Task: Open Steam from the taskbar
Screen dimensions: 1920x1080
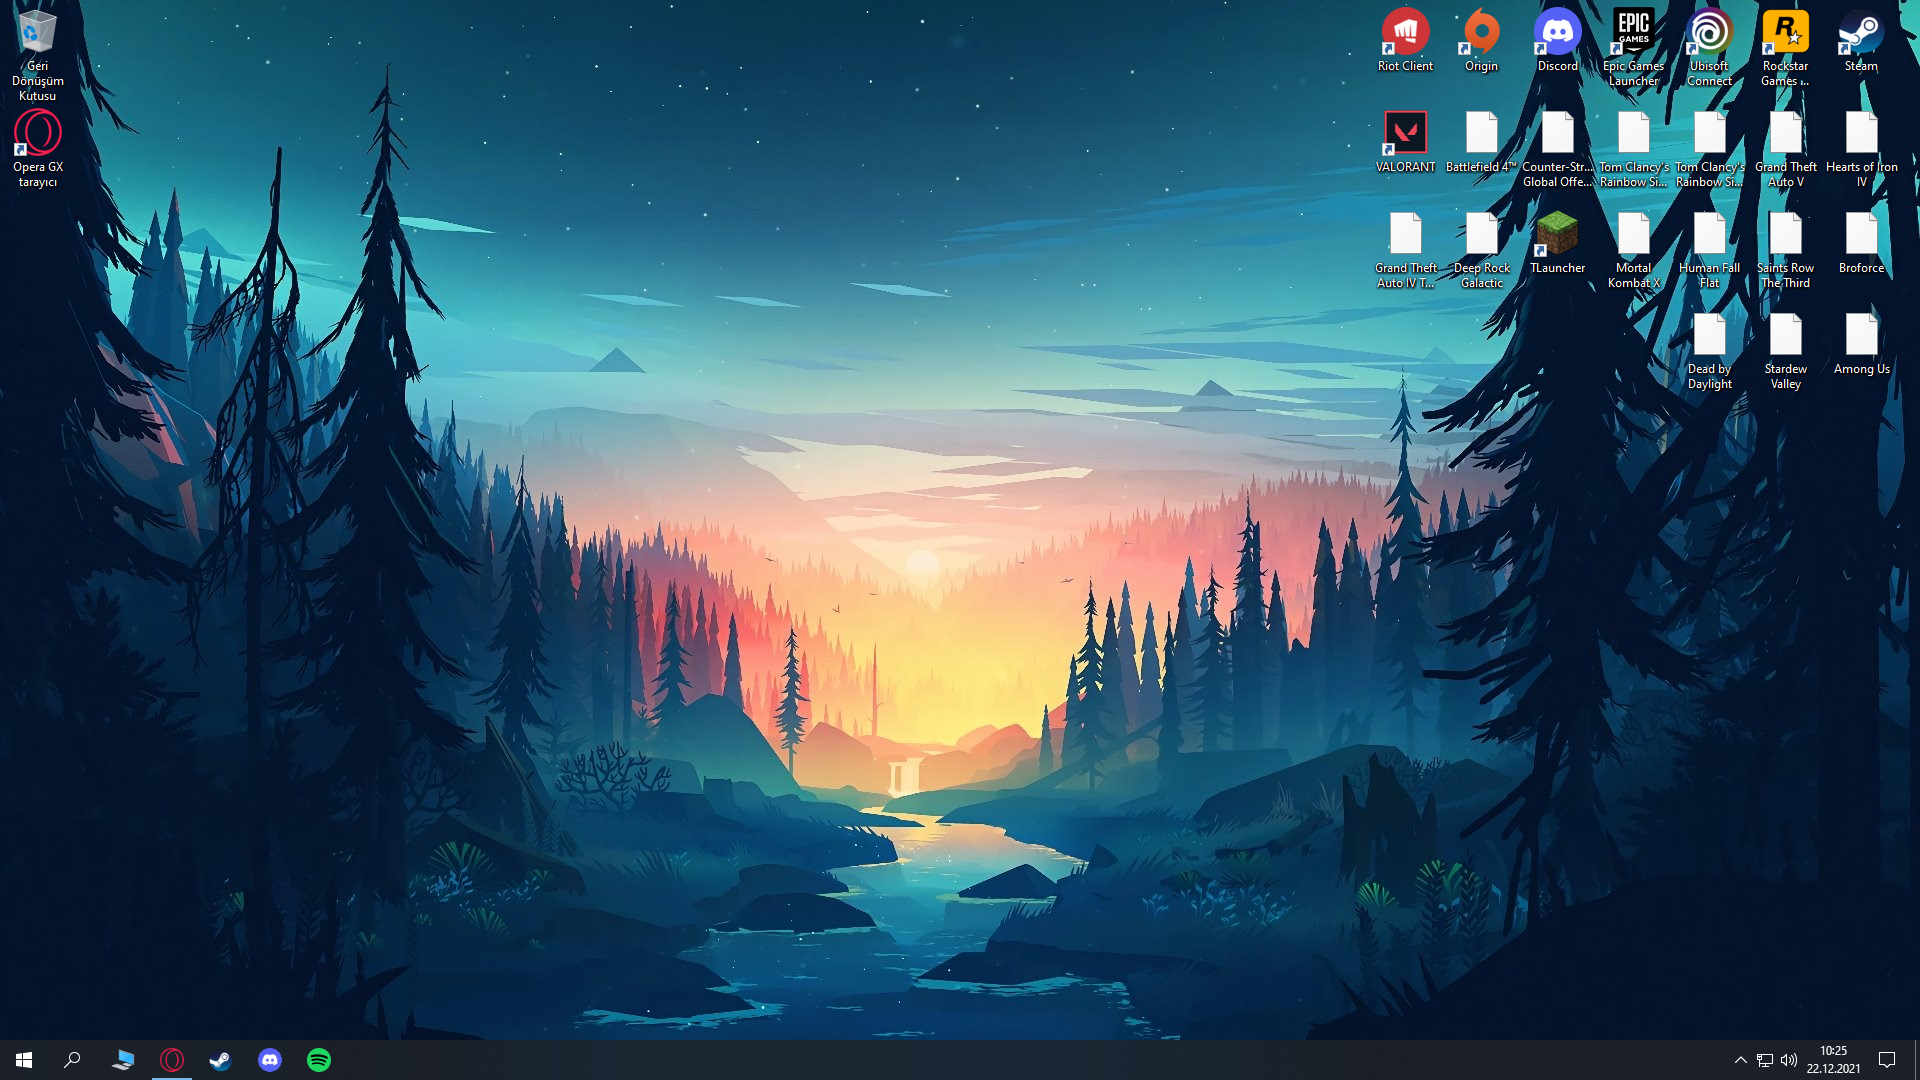Action: 220,1060
